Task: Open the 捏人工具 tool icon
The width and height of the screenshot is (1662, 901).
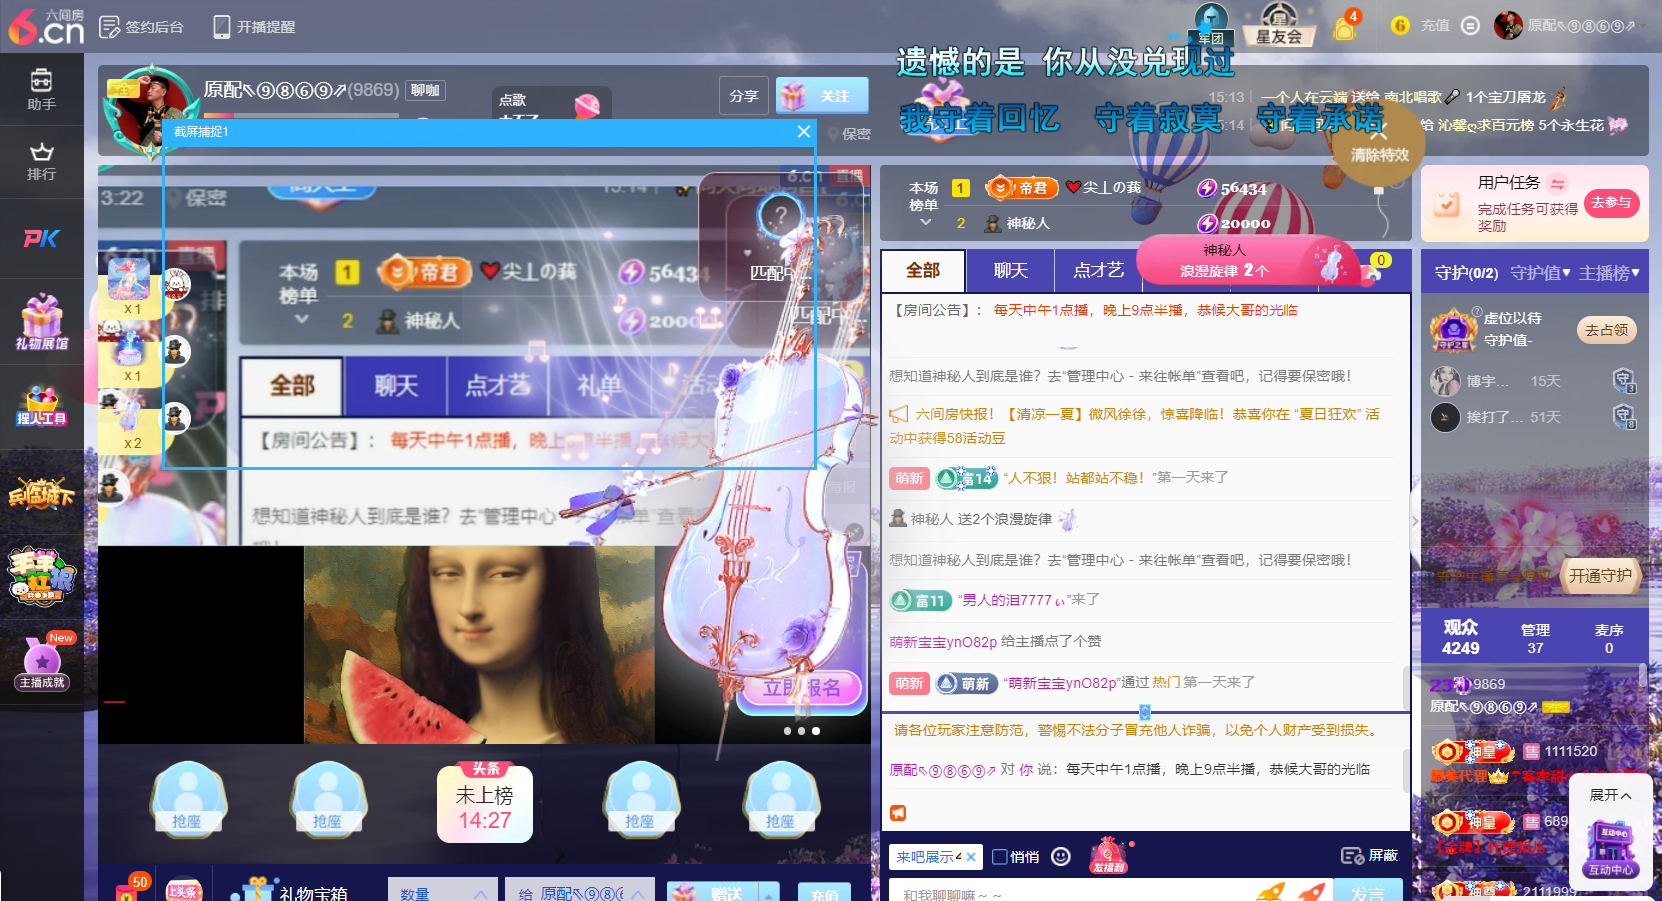Action: [41, 406]
